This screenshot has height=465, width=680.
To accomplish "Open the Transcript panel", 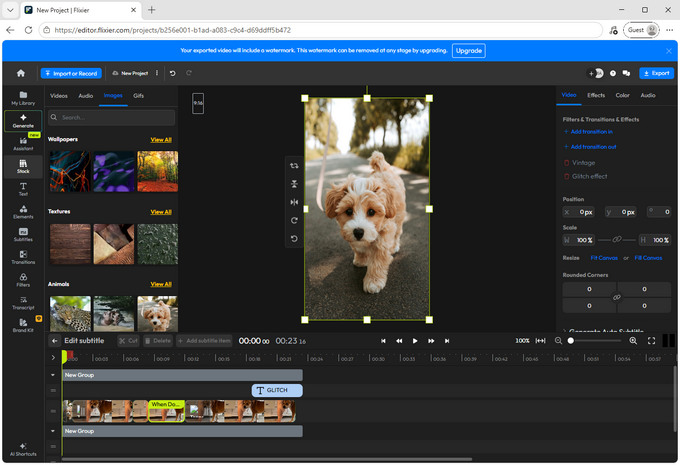I will (23, 303).
